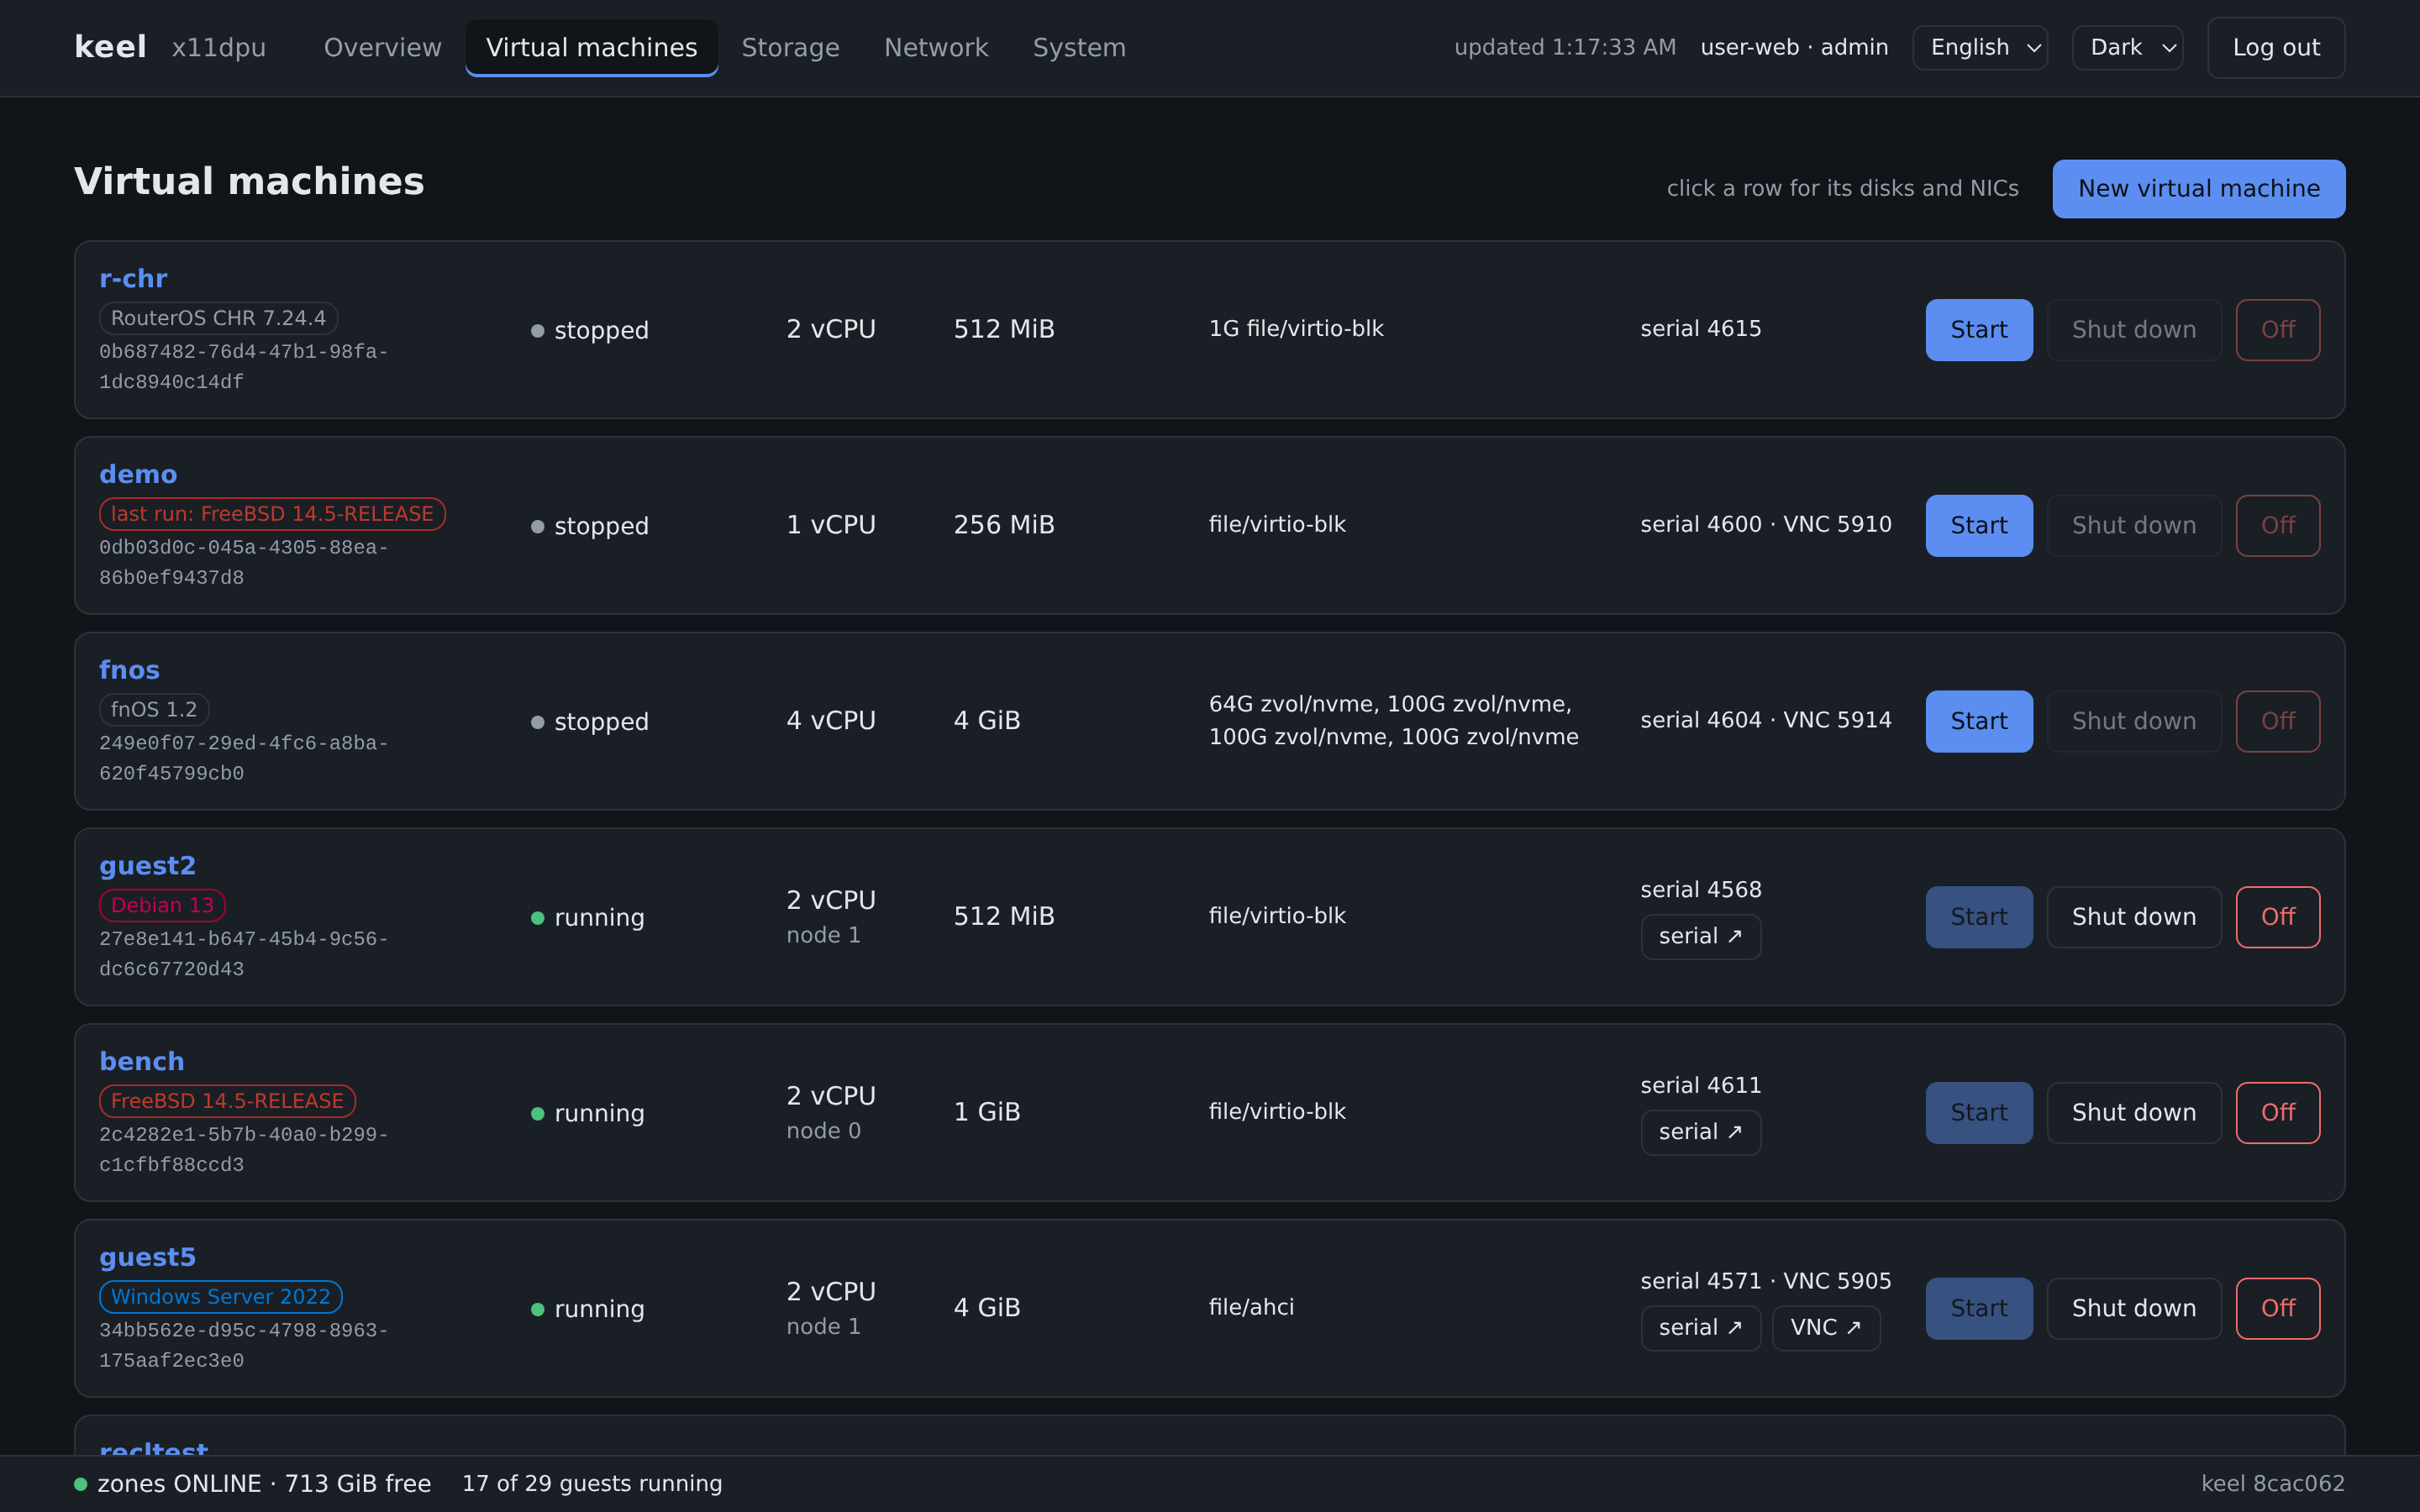Open the r-chr VM name link

(x=133, y=278)
